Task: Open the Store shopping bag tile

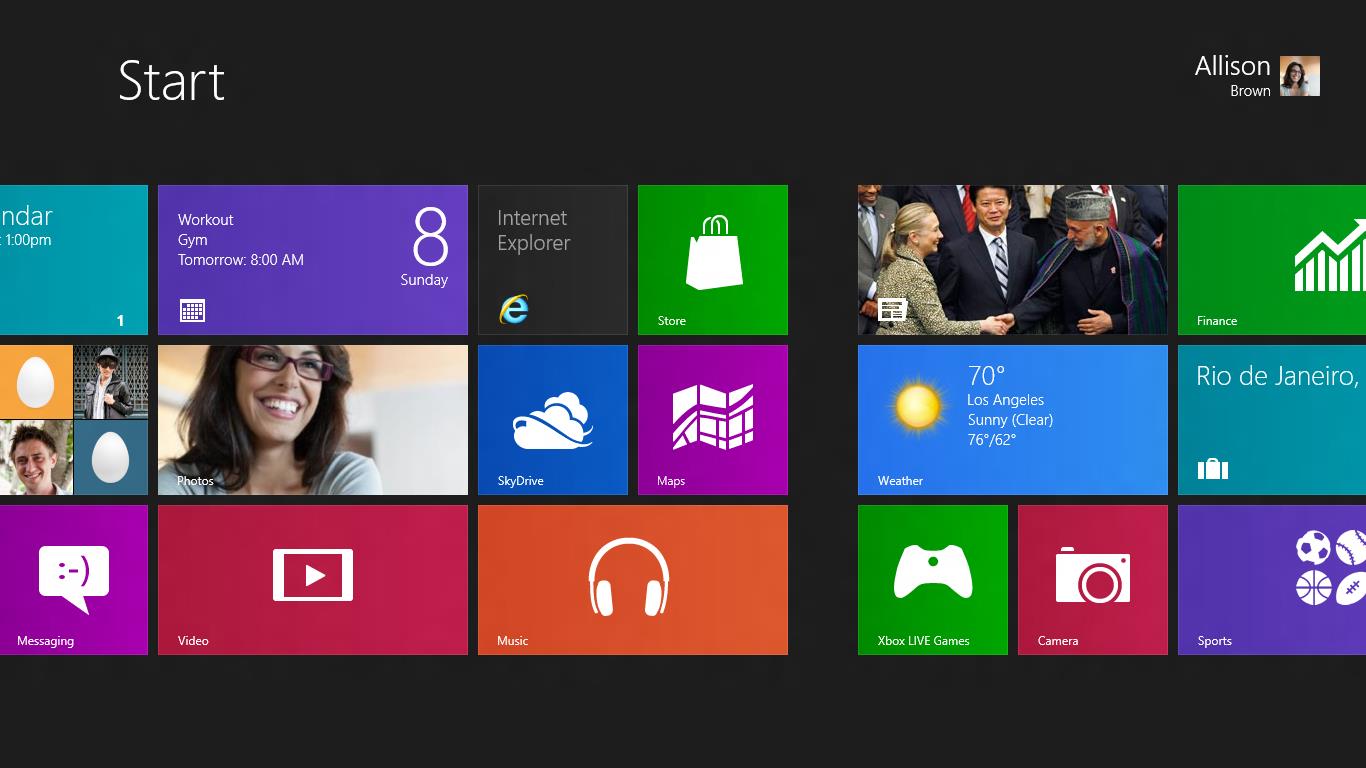Action: 713,260
